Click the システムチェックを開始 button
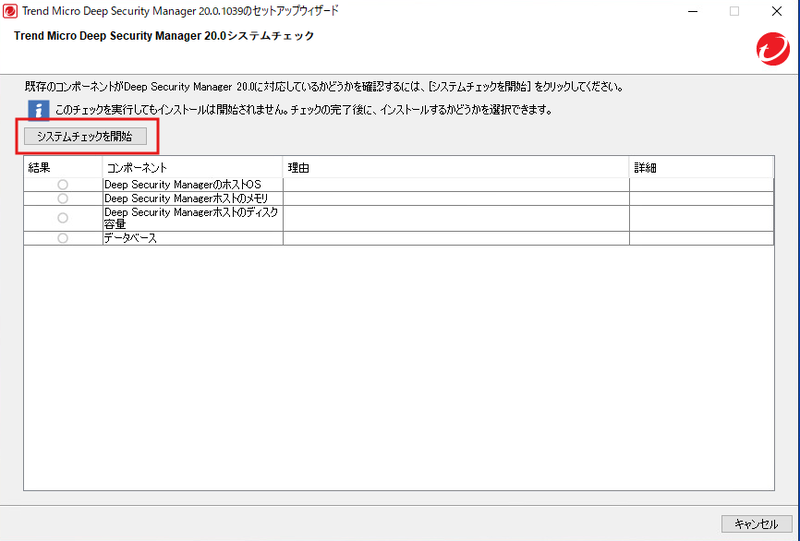The height and width of the screenshot is (541, 800). click(85, 136)
